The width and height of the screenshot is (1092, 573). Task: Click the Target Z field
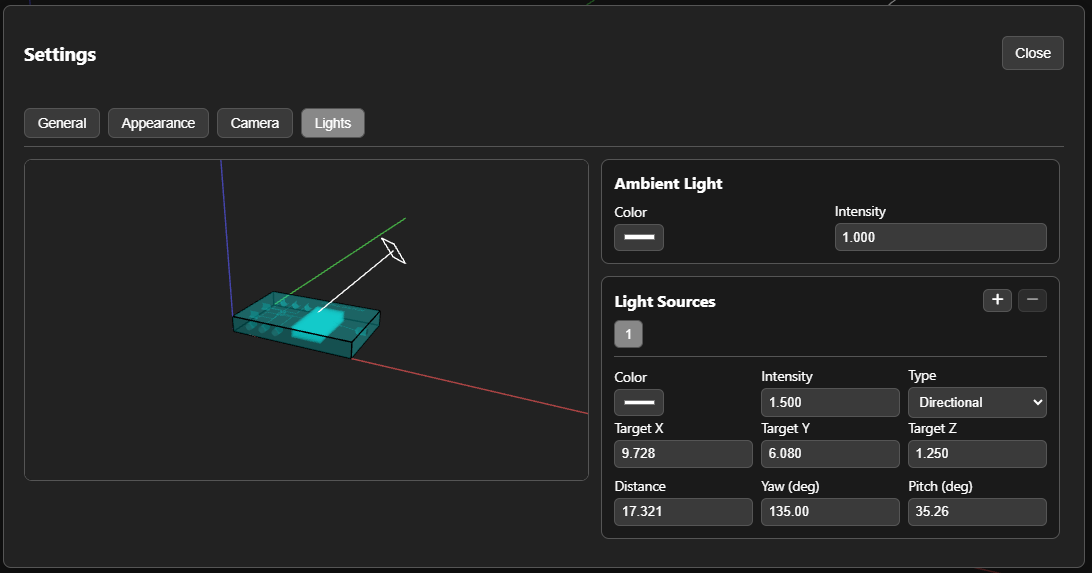pos(977,453)
